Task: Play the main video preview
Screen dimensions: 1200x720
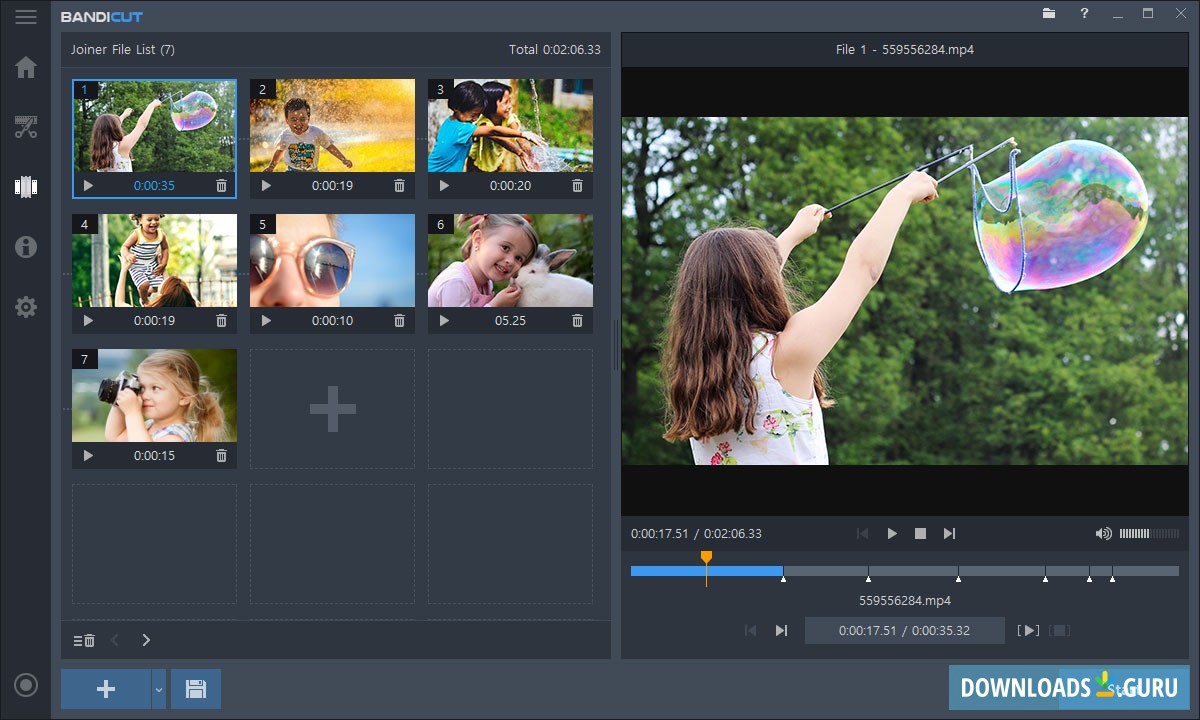Action: tap(892, 534)
